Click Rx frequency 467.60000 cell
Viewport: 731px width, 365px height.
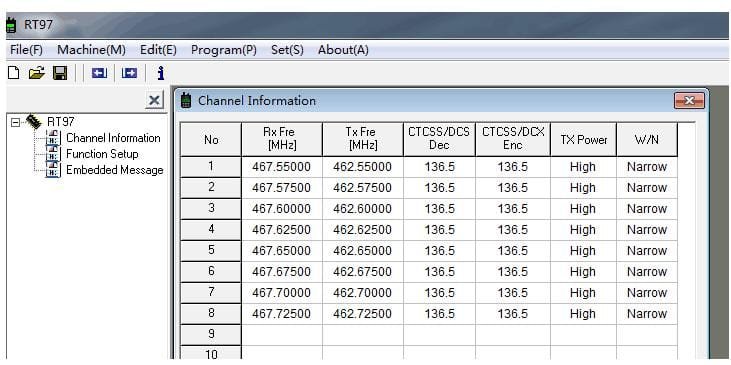[x=282, y=209]
